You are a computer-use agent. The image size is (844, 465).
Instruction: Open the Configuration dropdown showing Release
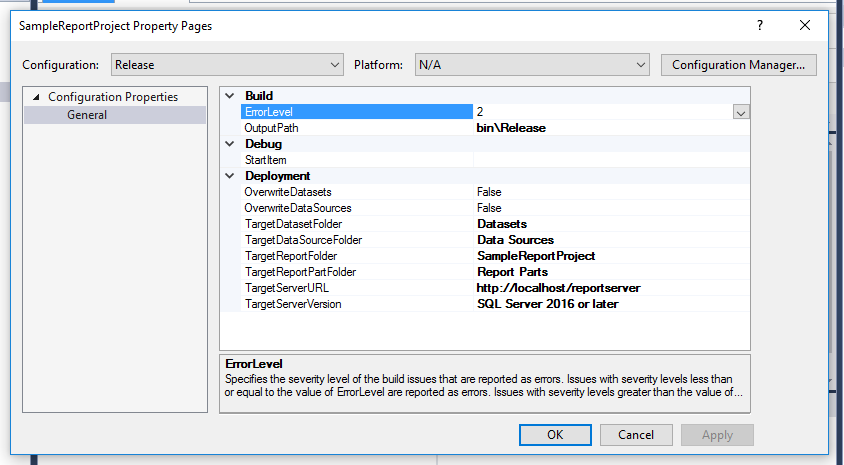[227, 65]
